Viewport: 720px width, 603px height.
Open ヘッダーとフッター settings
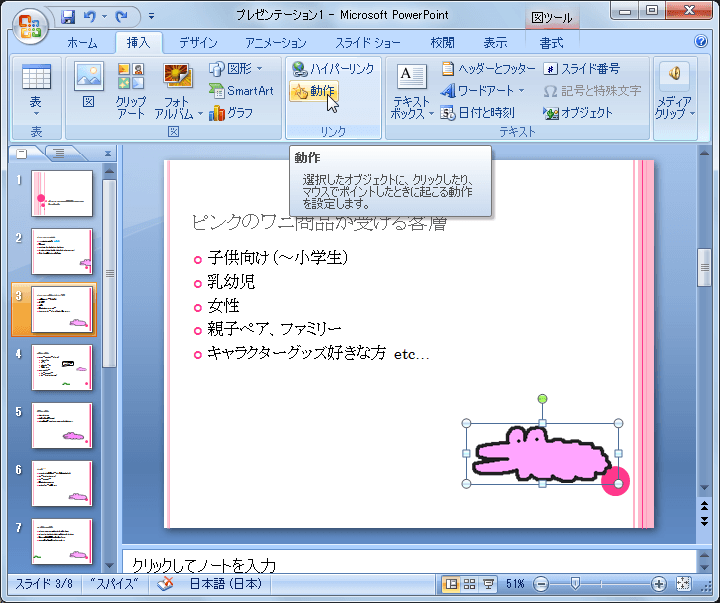489,68
